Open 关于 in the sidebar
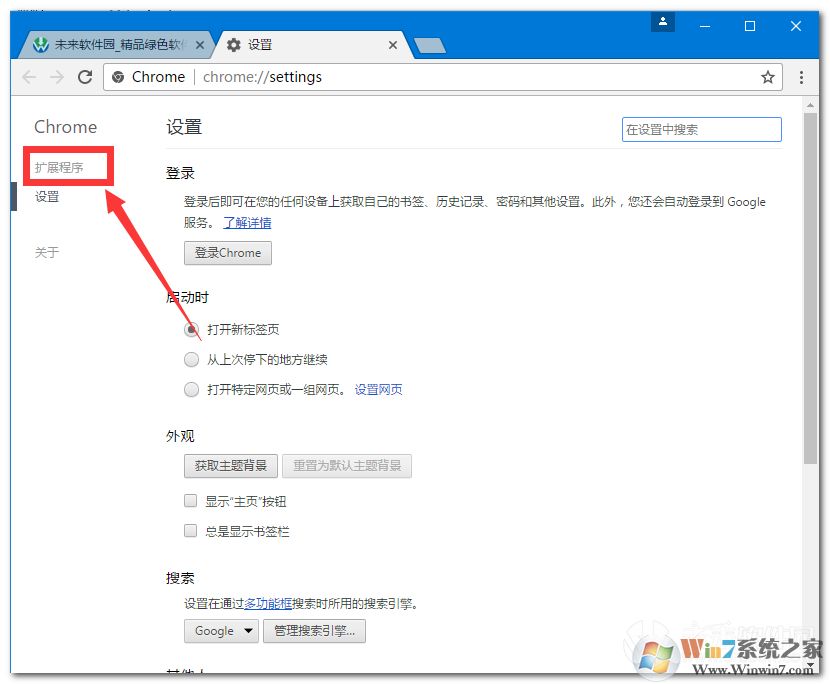The image size is (830, 684). point(47,253)
